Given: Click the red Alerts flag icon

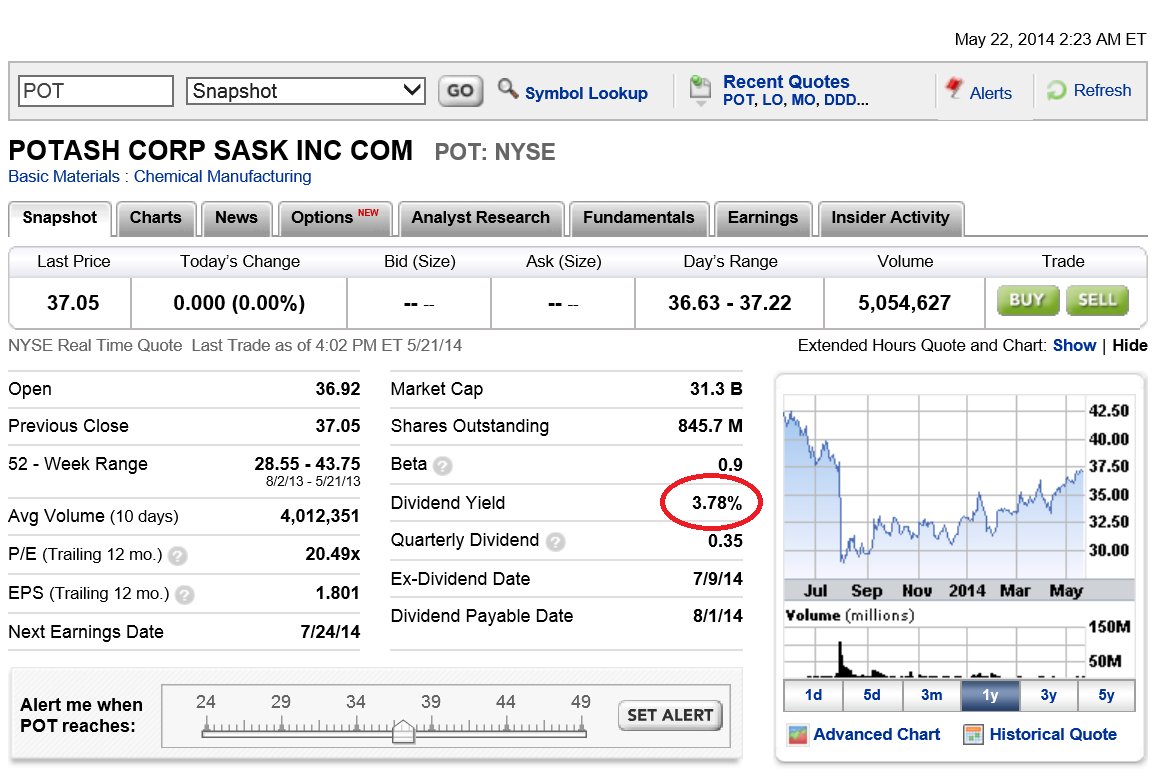Looking at the screenshot, I should click(953, 90).
